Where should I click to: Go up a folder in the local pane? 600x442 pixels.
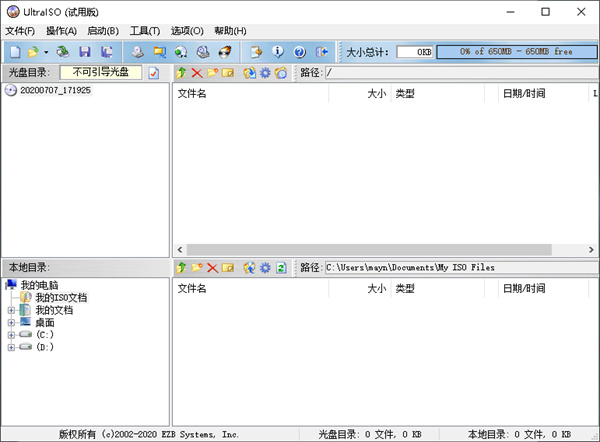[181, 267]
